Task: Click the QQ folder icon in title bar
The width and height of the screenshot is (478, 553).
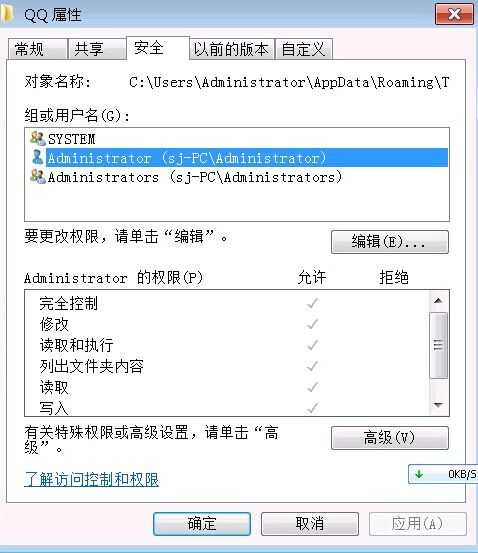Action: pyautogui.click(x=7, y=14)
